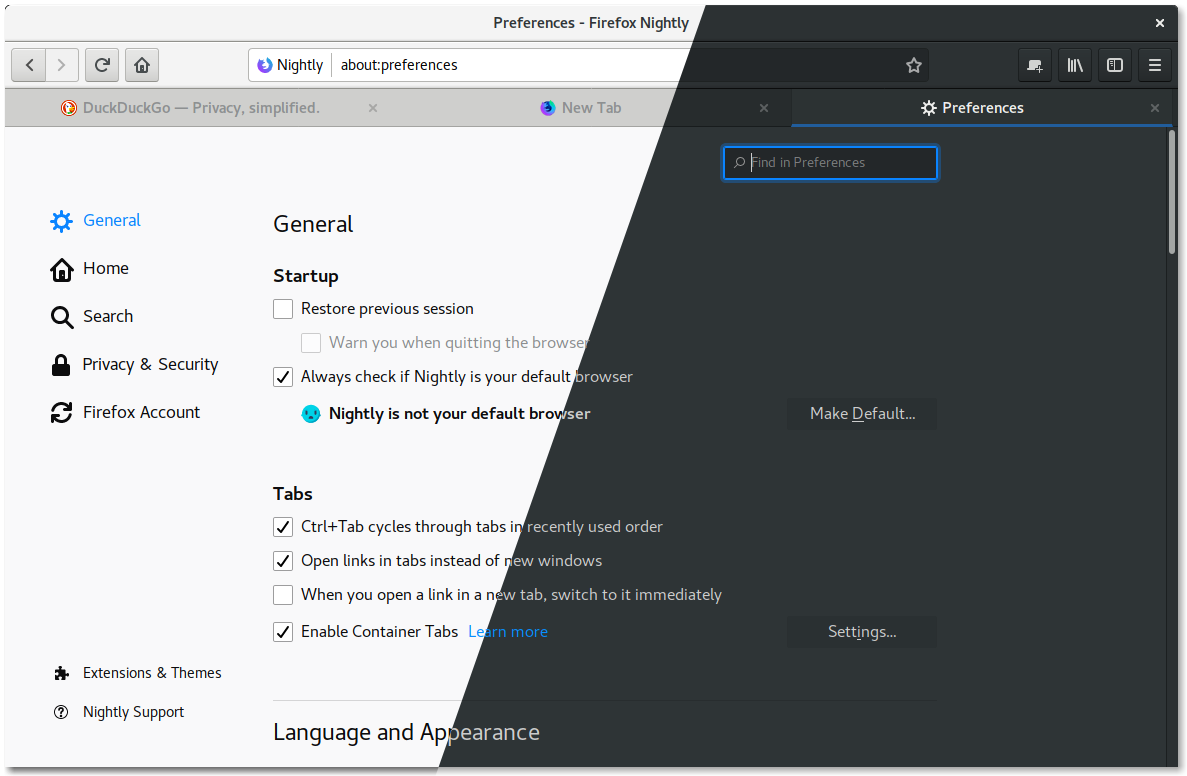The width and height of the screenshot is (1187, 776).
Task: Click the gear icon on the Preferences tab
Action: click(x=929, y=108)
